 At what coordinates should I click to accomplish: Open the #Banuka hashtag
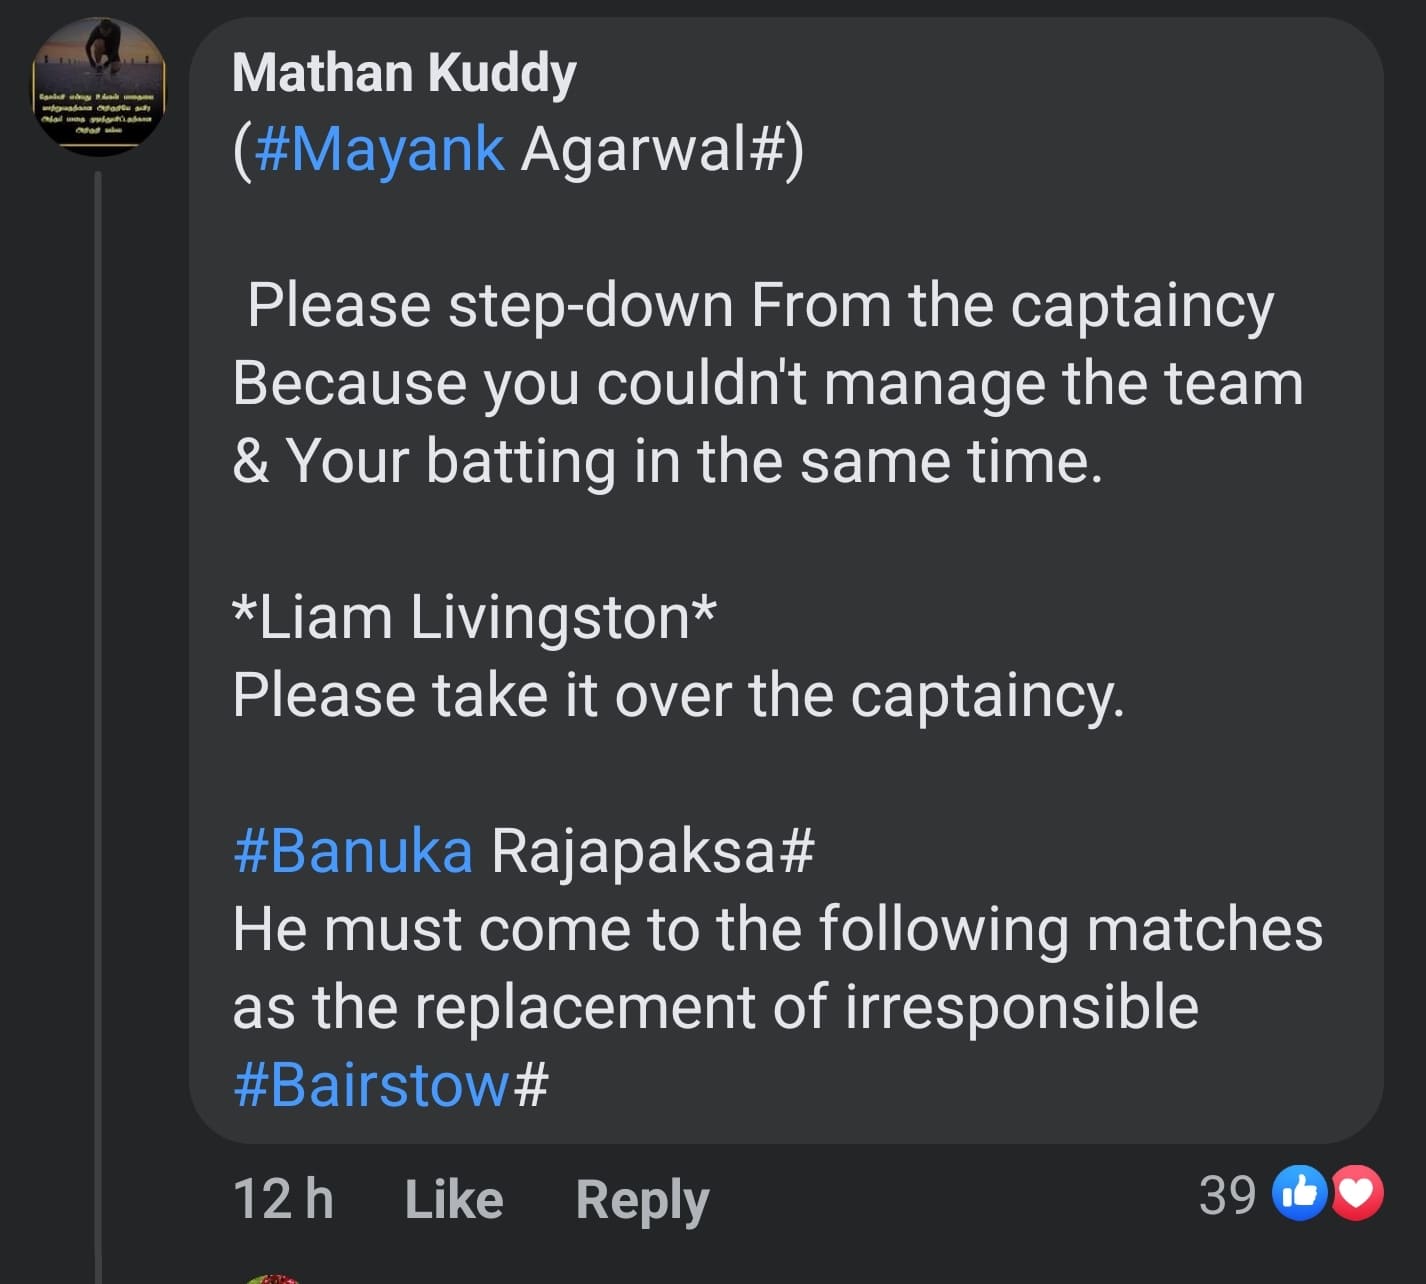click(353, 851)
